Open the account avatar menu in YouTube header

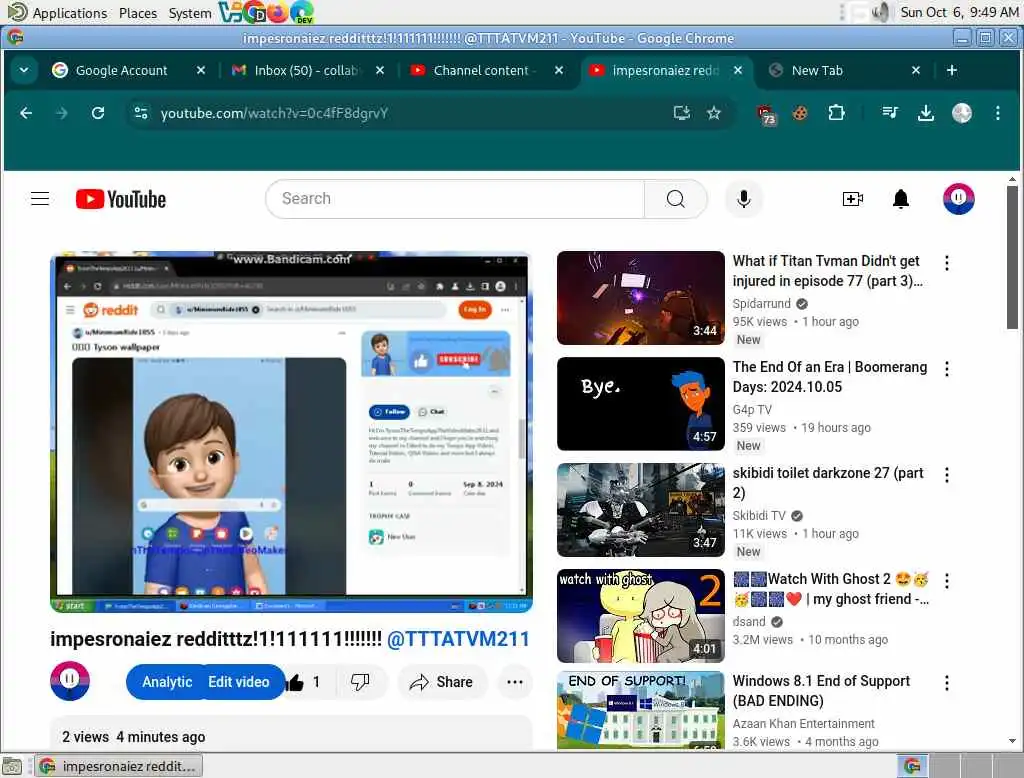(958, 199)
